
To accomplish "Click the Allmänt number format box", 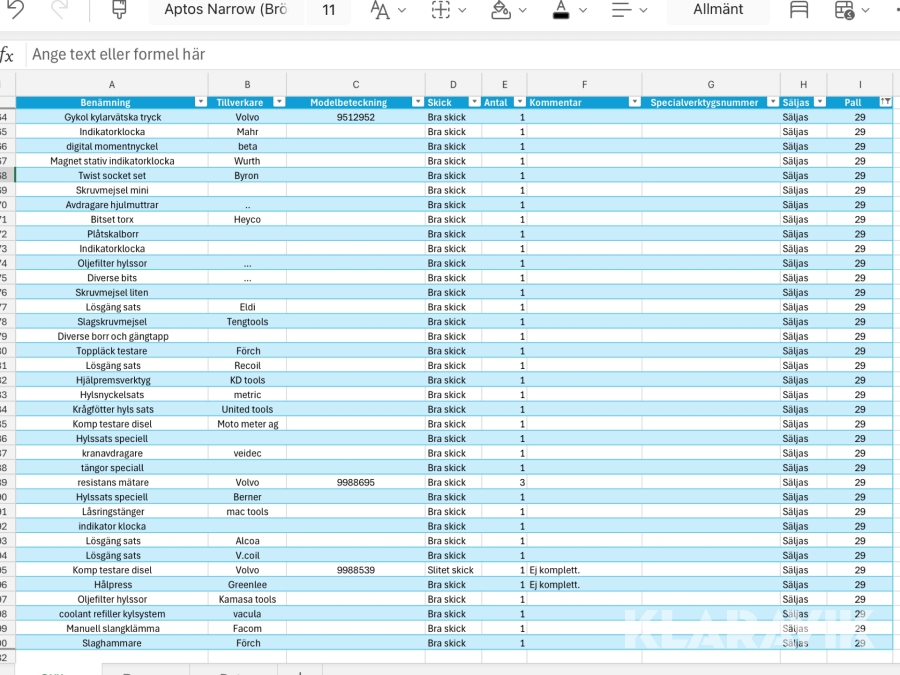I will coord(718,10).
